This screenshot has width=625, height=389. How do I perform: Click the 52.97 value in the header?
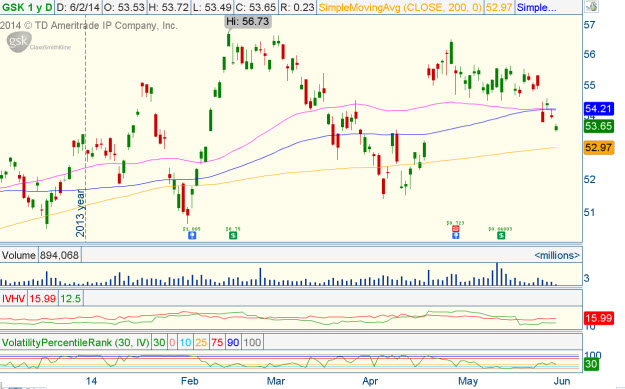pyautogui.click(x=499, y=7)
